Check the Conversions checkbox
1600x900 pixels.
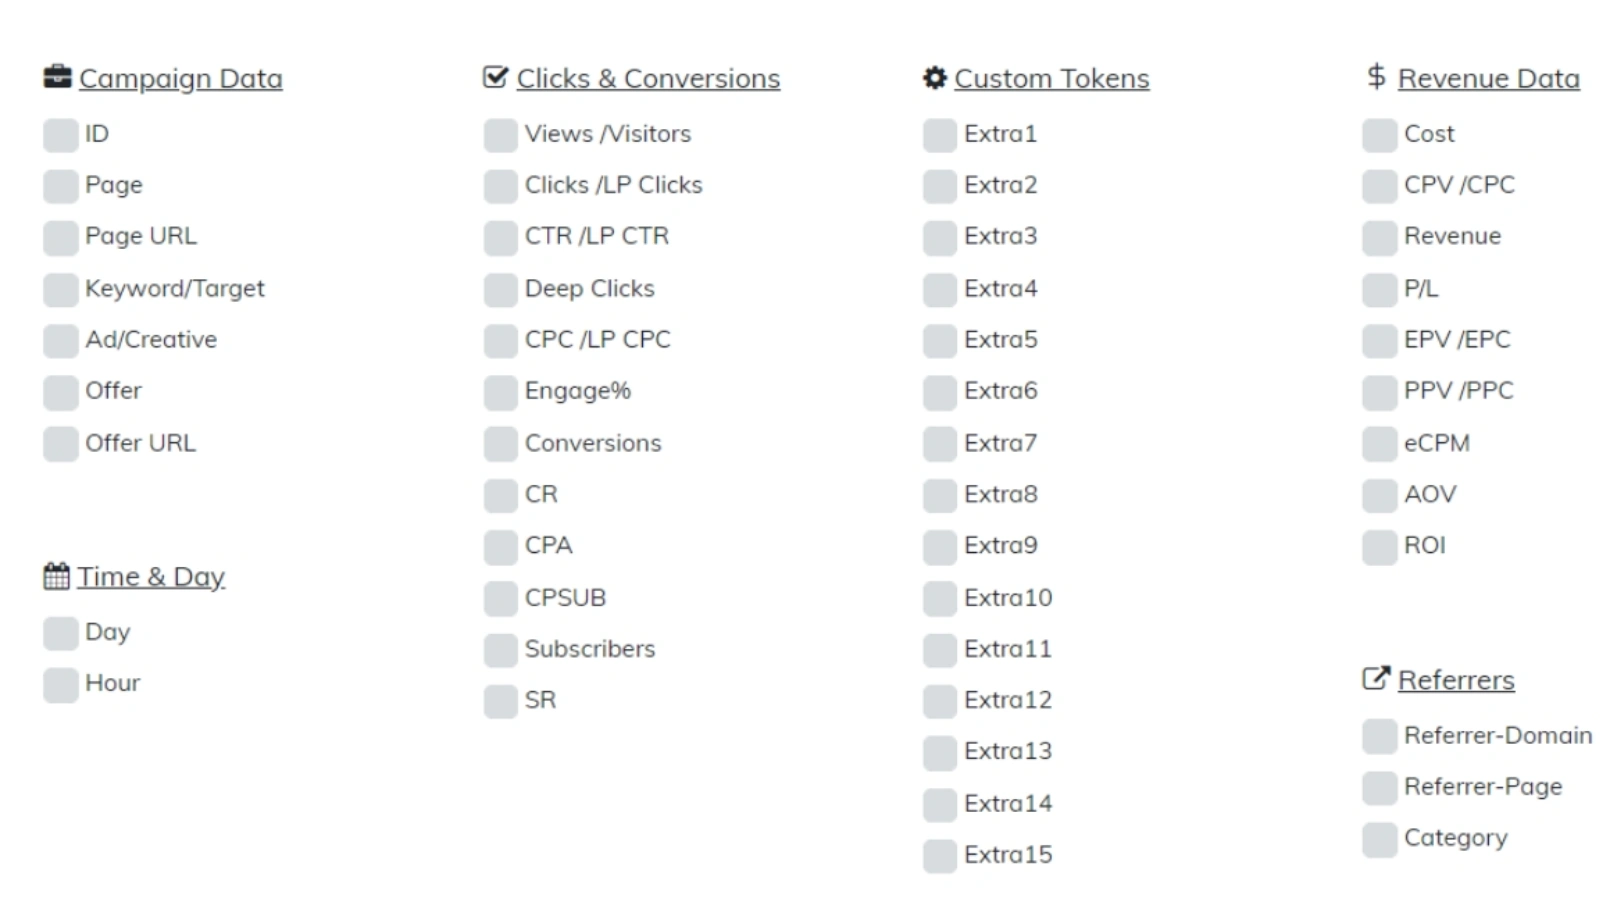click(x=501, y=444)
